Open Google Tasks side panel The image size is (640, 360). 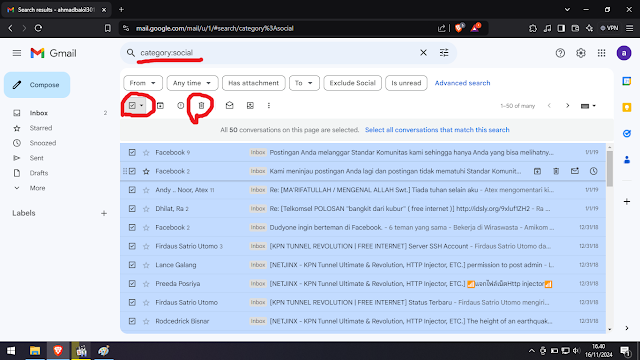coord(627,133)
